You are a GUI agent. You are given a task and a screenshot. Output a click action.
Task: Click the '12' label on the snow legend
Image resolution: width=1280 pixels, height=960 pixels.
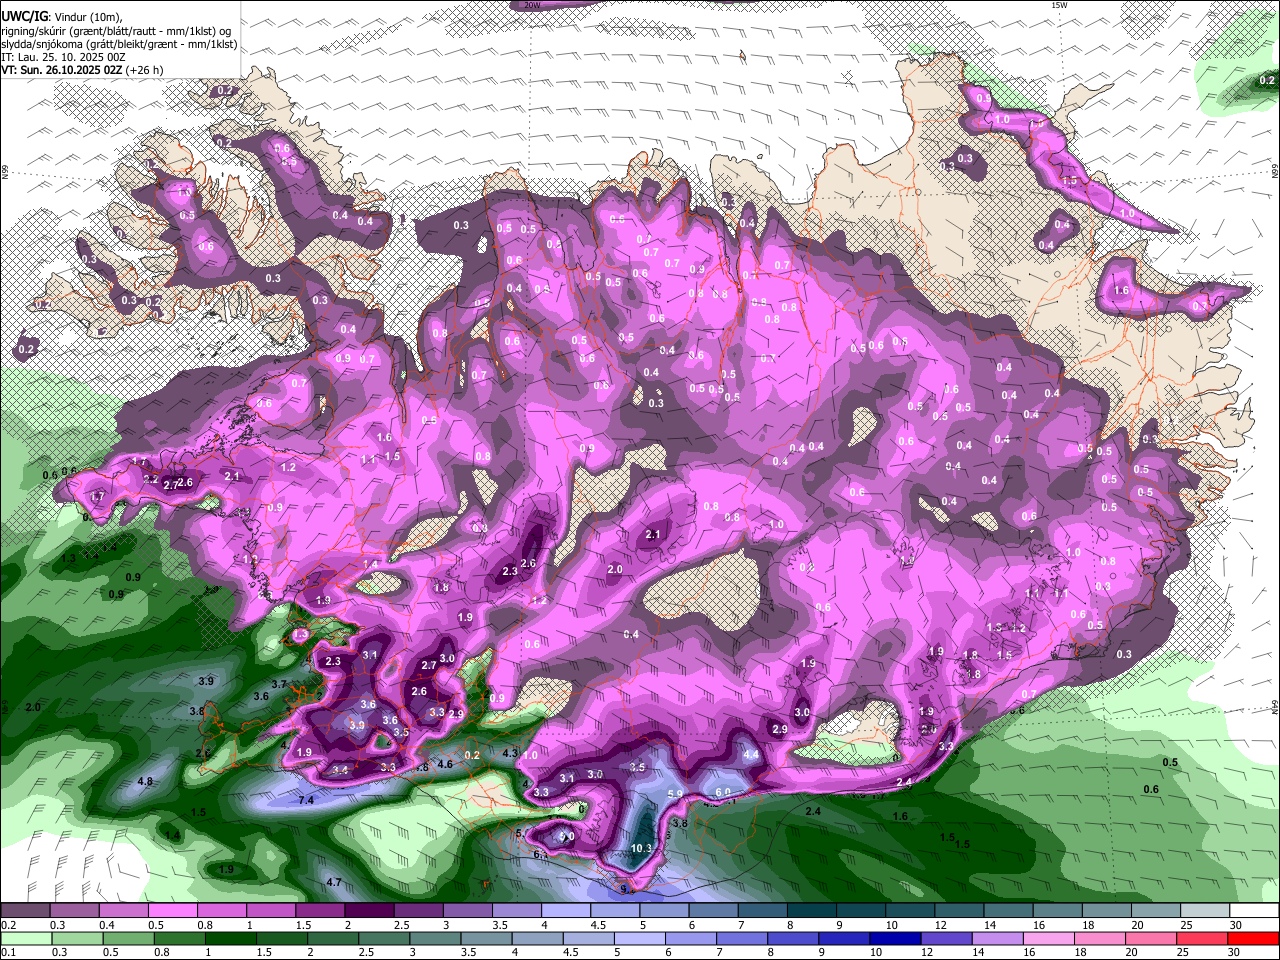940,925
